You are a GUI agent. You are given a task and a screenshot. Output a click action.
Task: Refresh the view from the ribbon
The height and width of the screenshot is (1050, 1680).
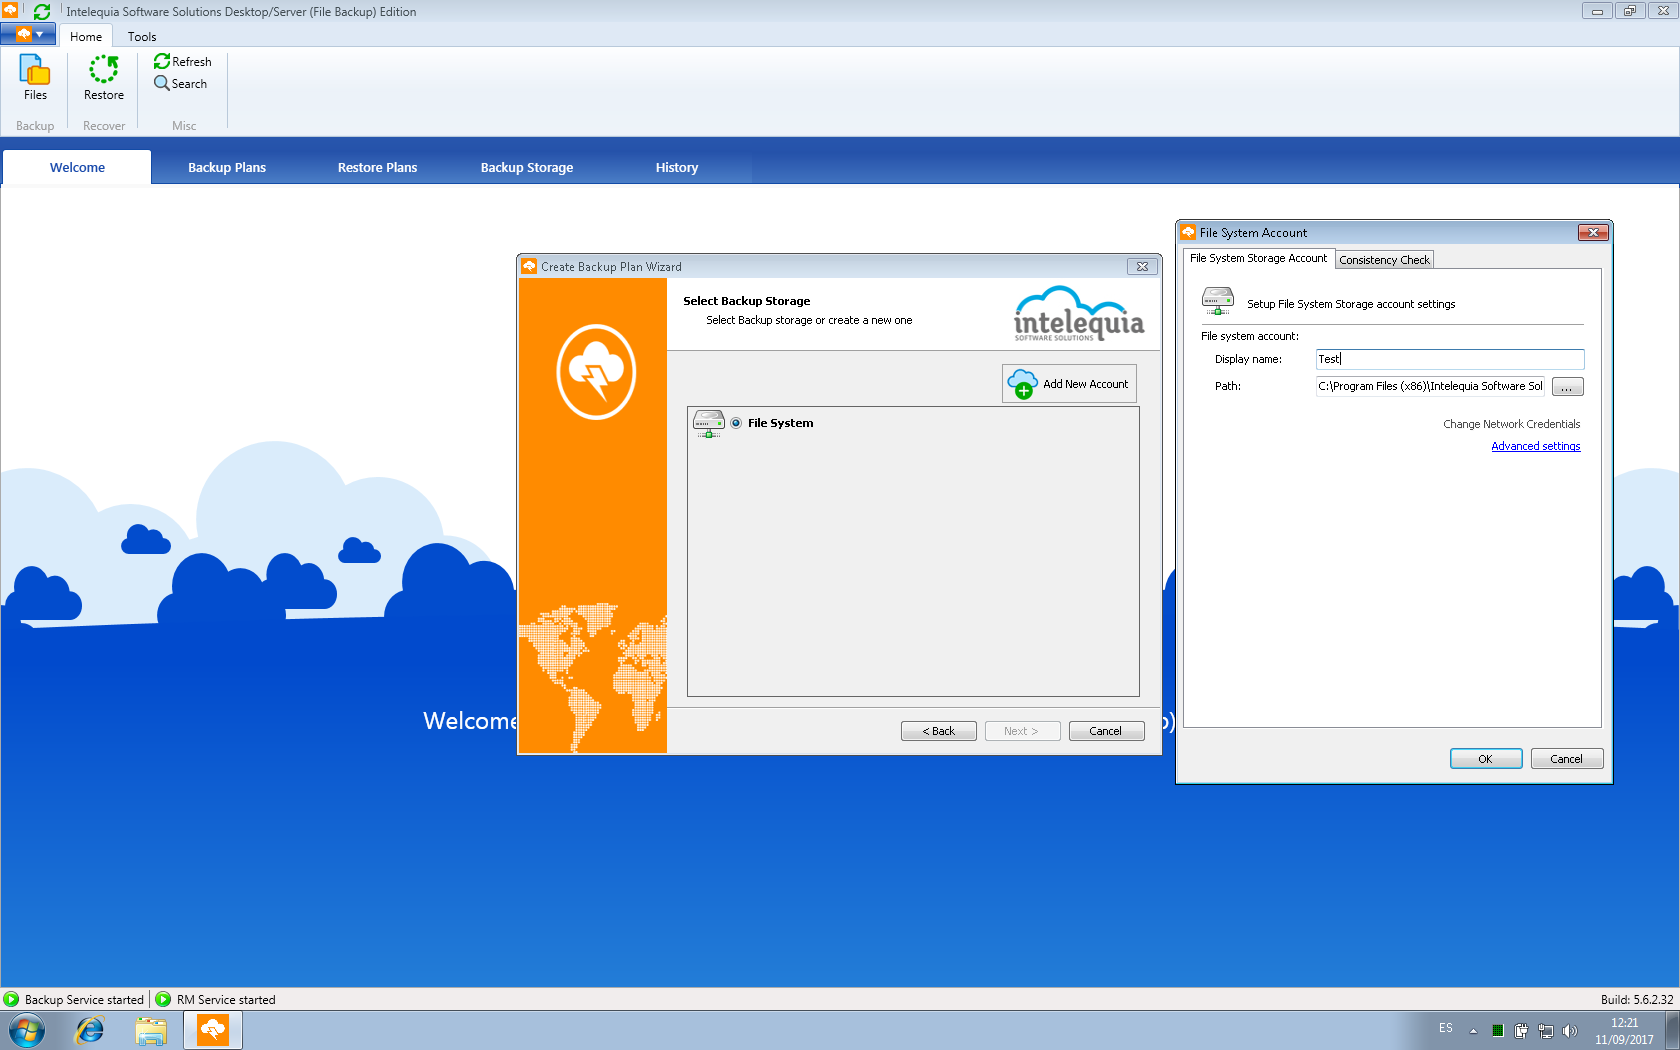183,62
